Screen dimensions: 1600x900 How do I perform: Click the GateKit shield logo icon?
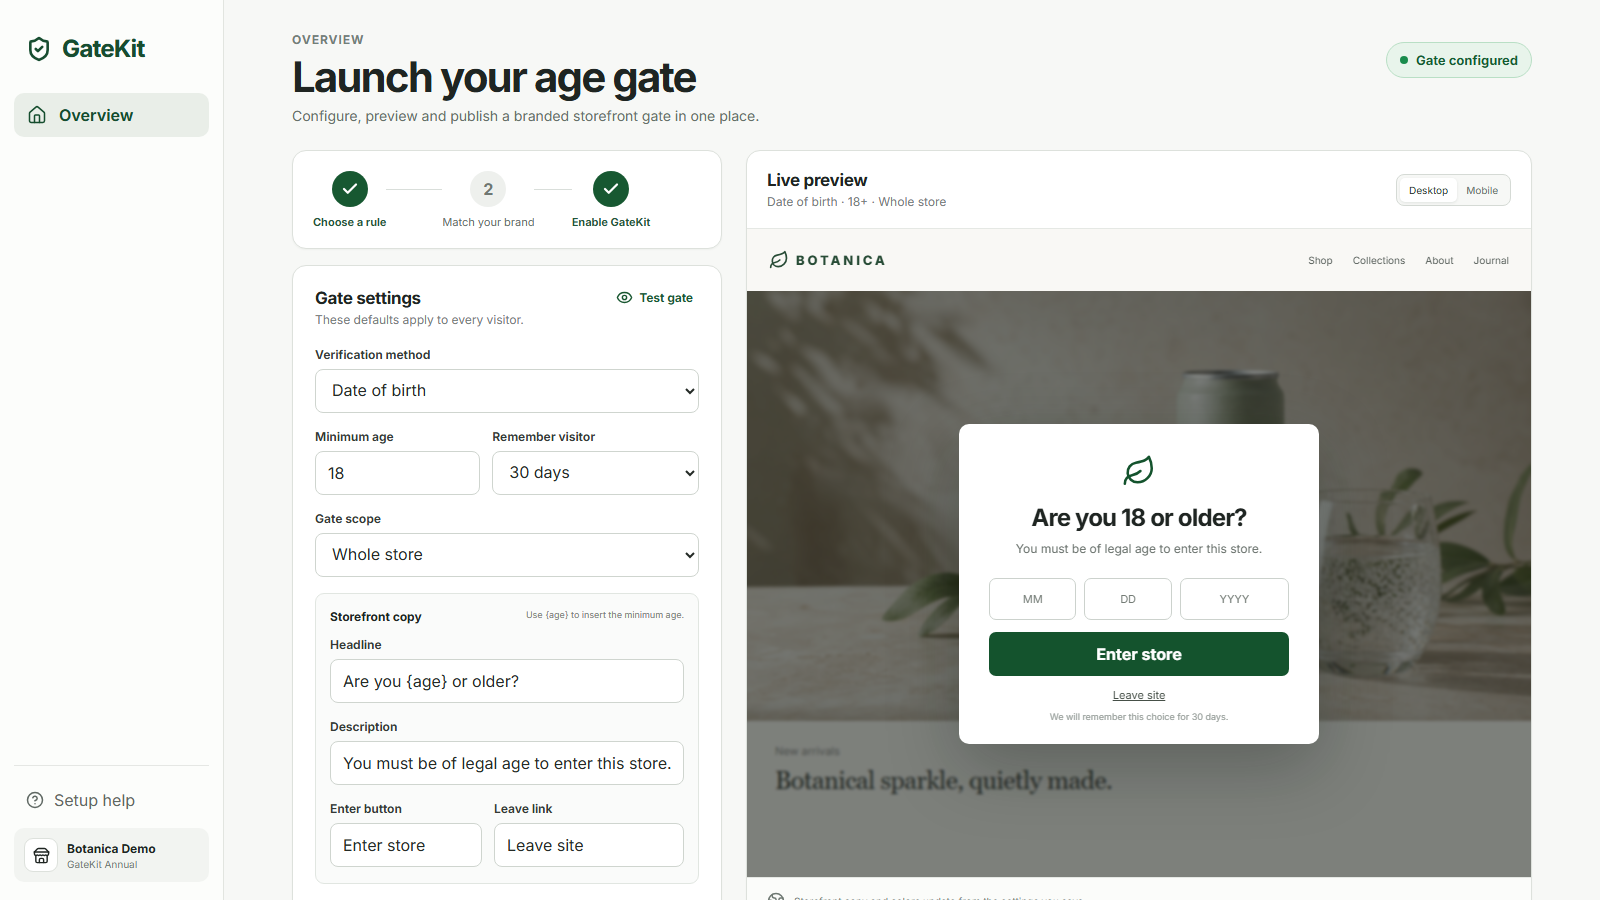[39, 49]
